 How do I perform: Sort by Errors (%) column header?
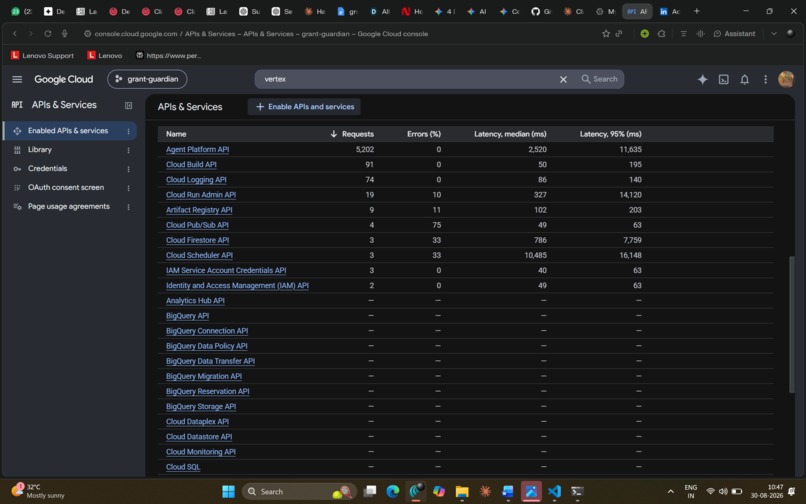click(x=424, y=134)
